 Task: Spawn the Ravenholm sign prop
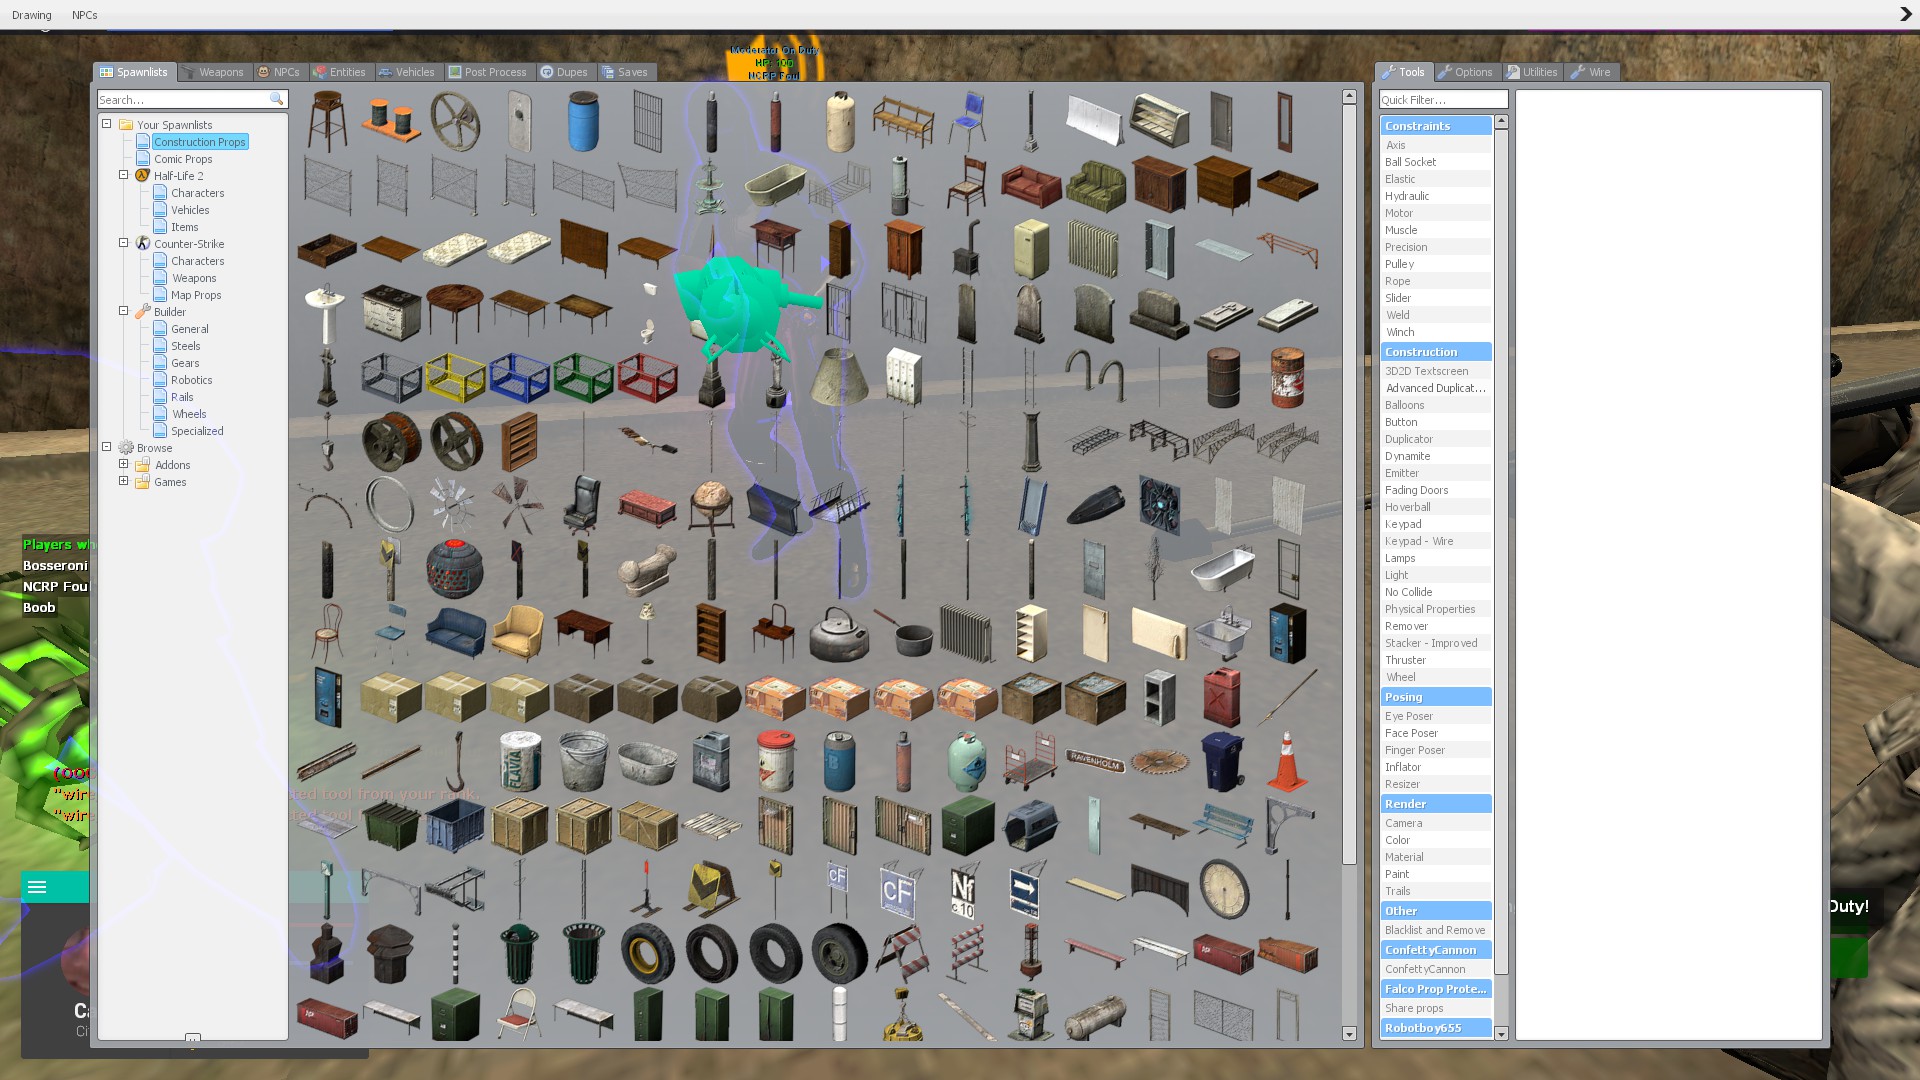coord(1095,762)
